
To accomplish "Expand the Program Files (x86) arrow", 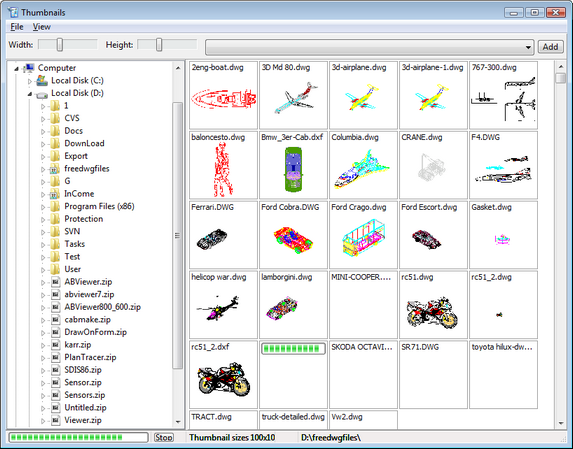I will pyautogui.click(x=43, y=207).
